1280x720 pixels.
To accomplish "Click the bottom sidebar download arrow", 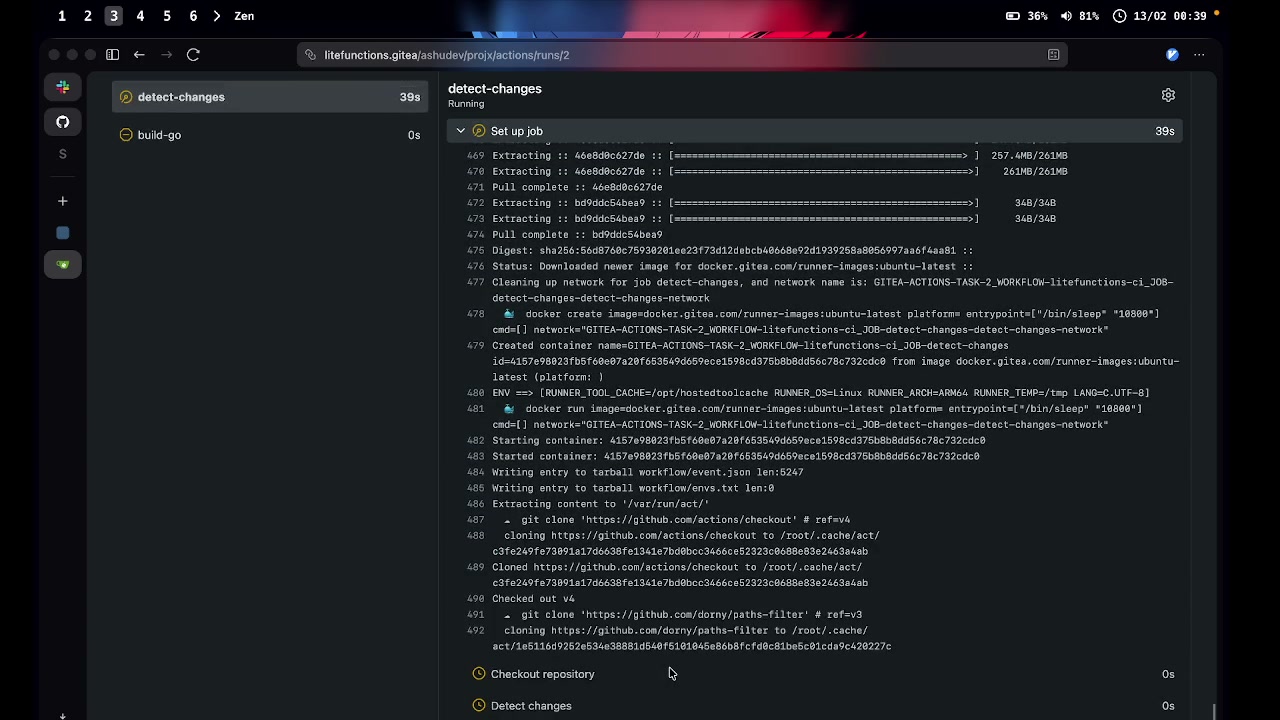I will [x=62, y=715].
